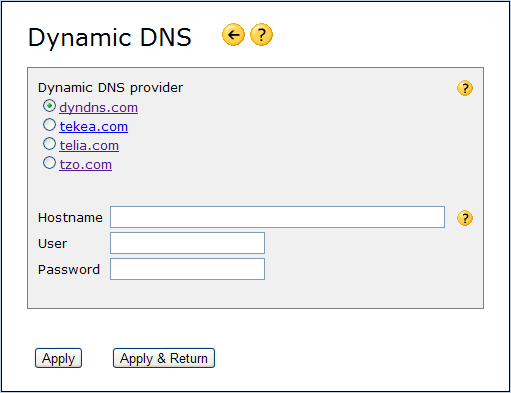Select the dyndns.com radio button
The image size is (511, 393).
click(x=49, y=106)
